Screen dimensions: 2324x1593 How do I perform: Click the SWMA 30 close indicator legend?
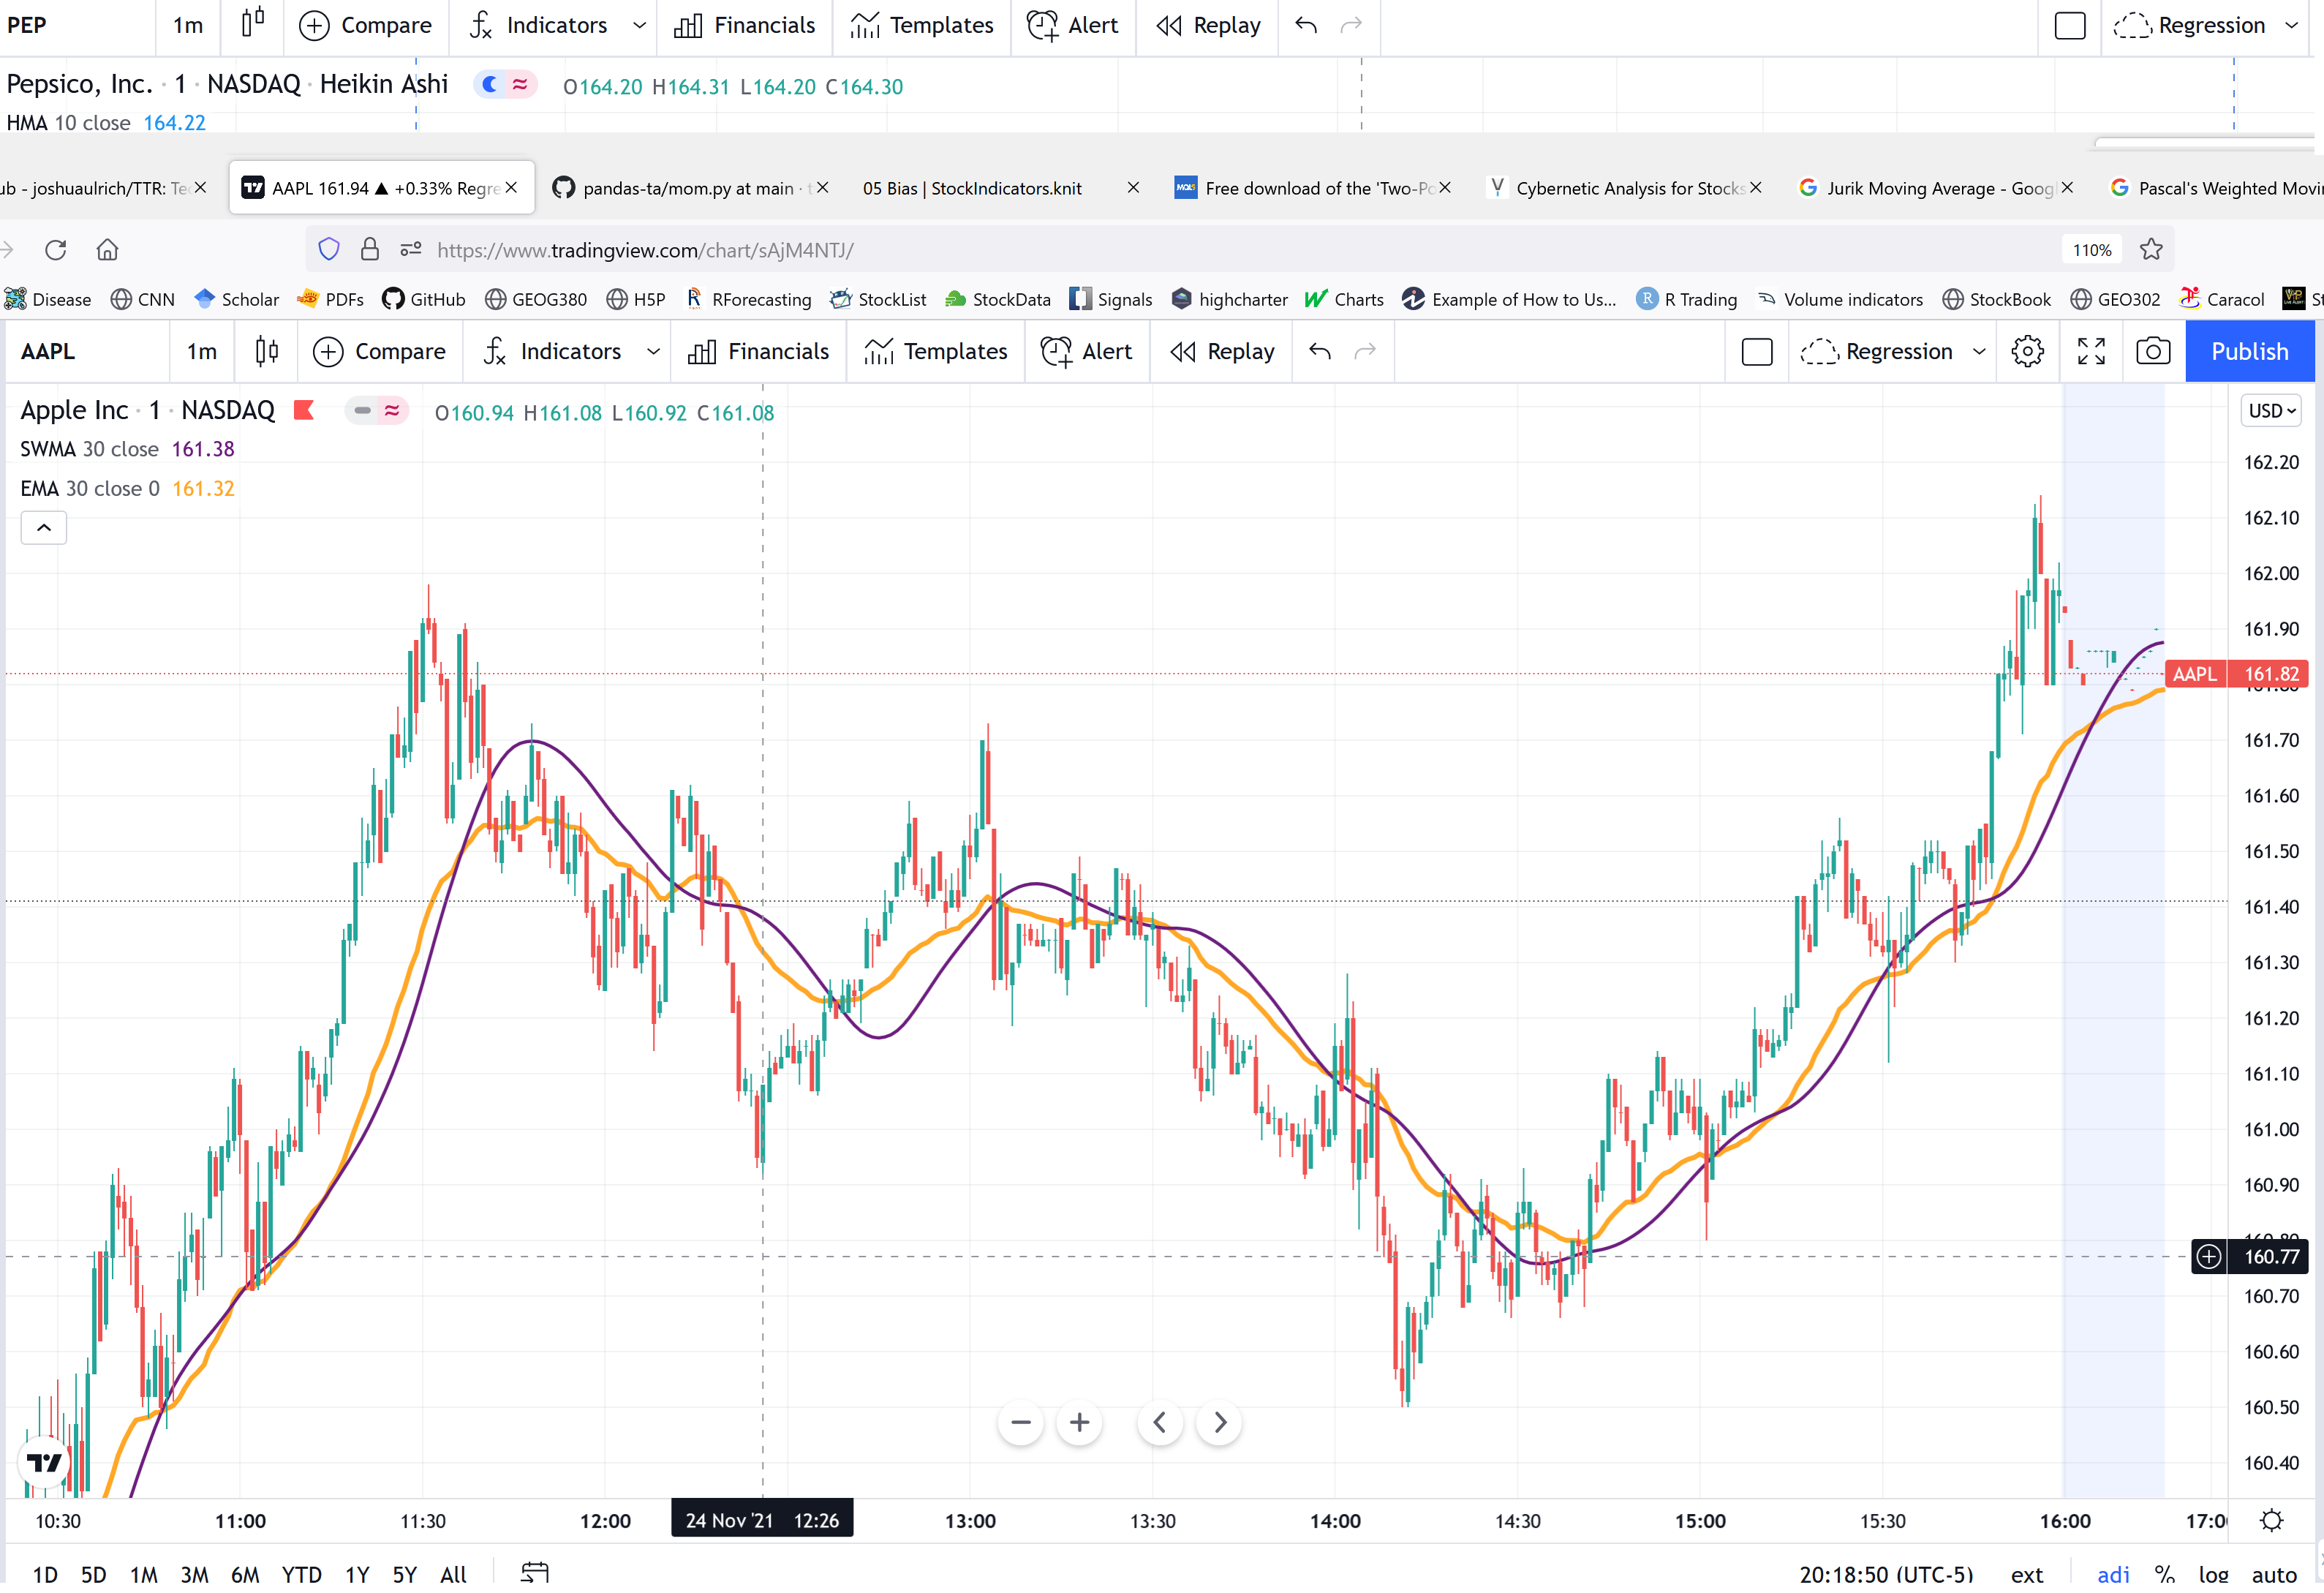pos(89,449)
